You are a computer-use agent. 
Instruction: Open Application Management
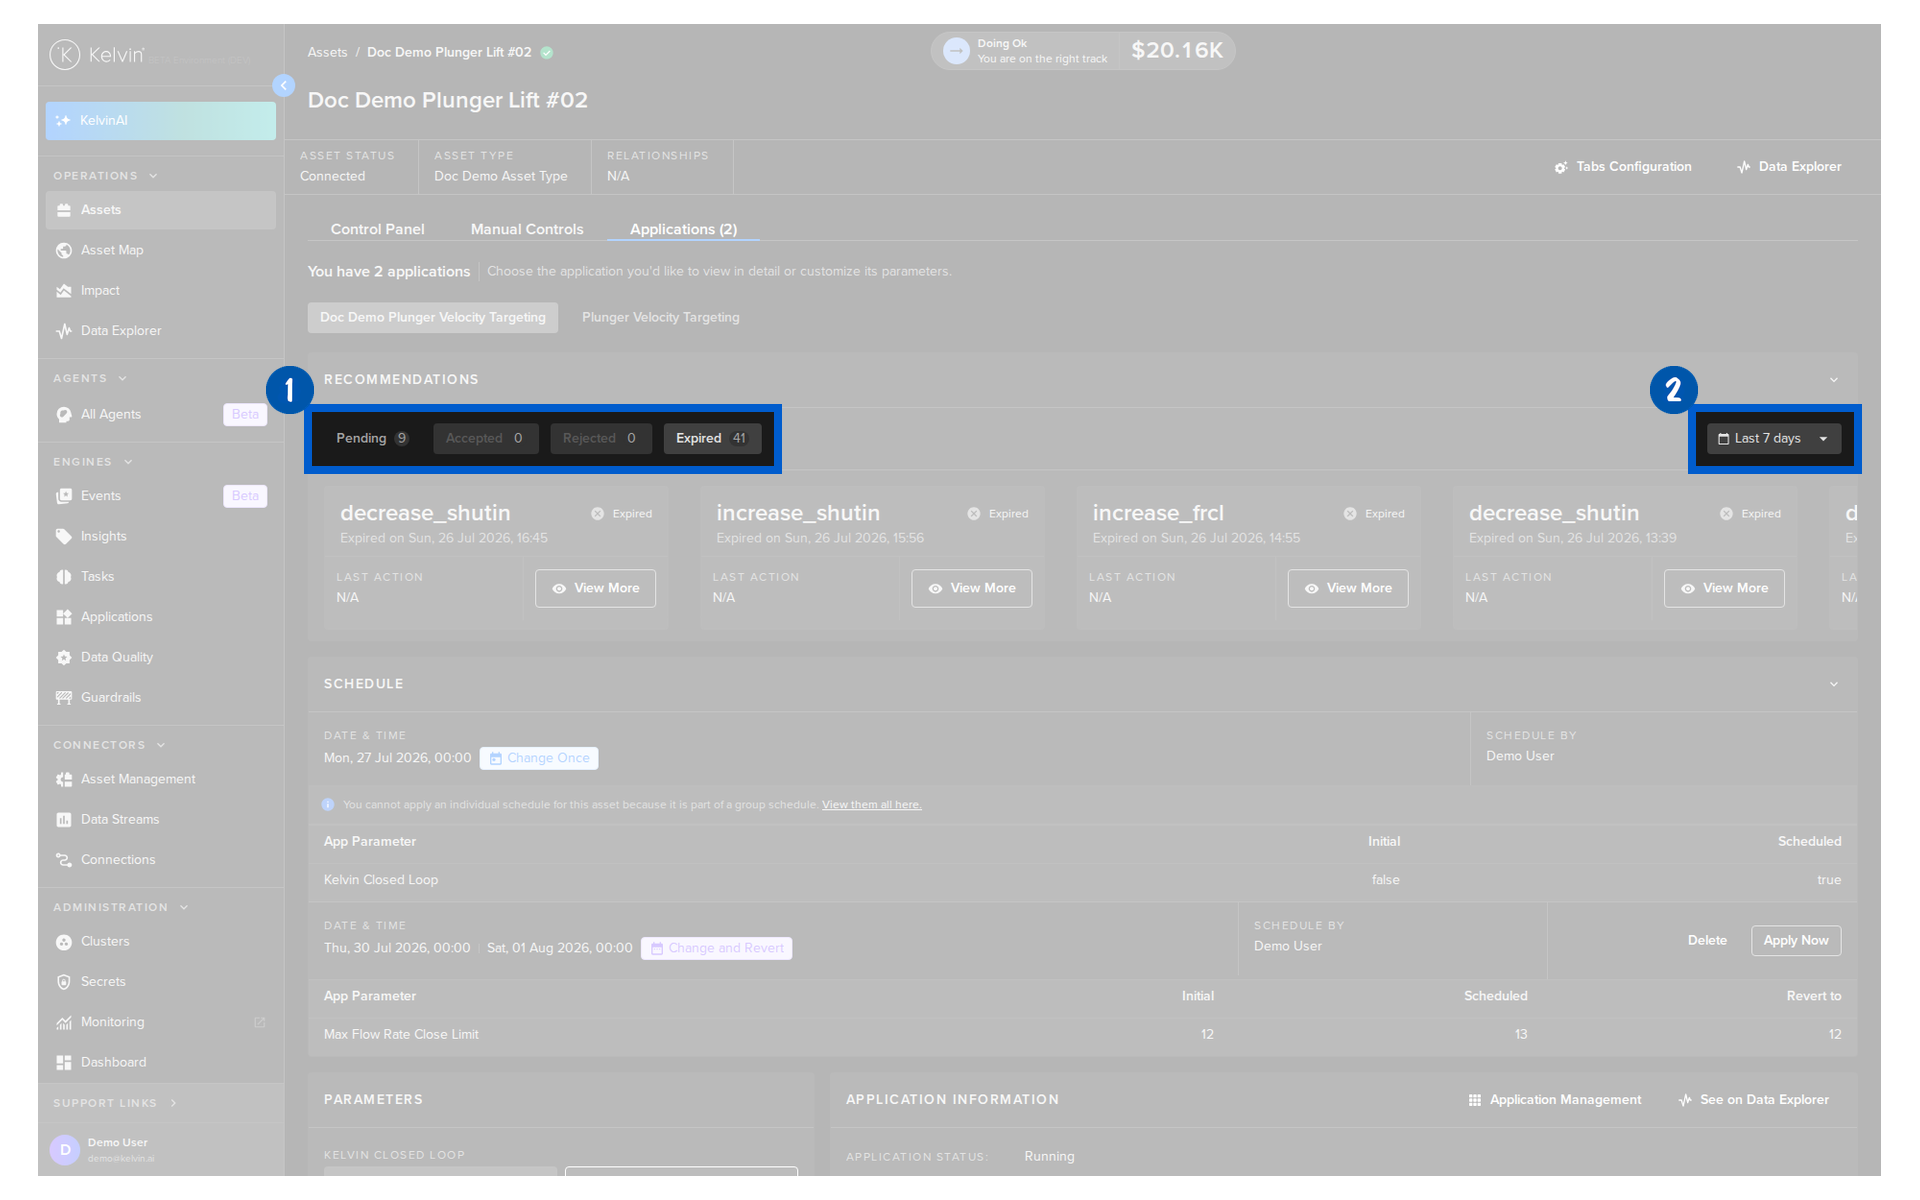coord(1555,1100)
